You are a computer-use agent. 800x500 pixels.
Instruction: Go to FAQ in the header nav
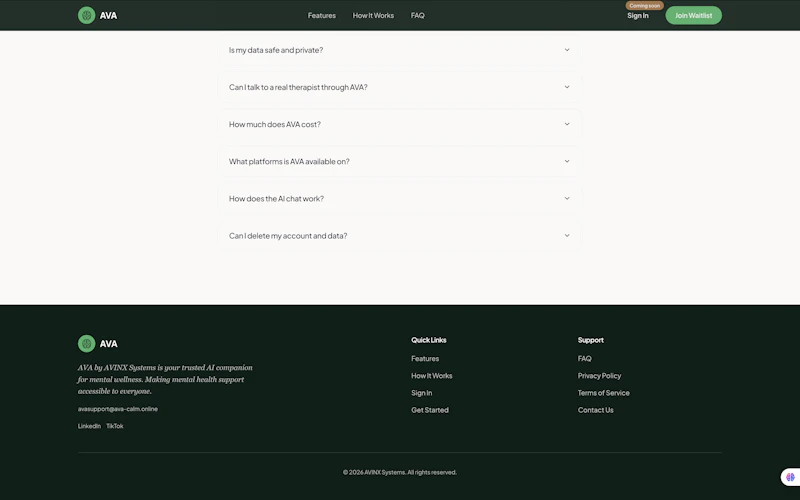tap(417, 15)
